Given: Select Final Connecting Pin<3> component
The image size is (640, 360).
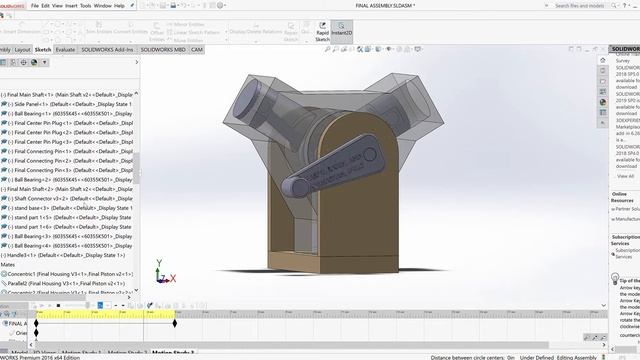Looking at the screenshot, I should (x=66, y=170).
